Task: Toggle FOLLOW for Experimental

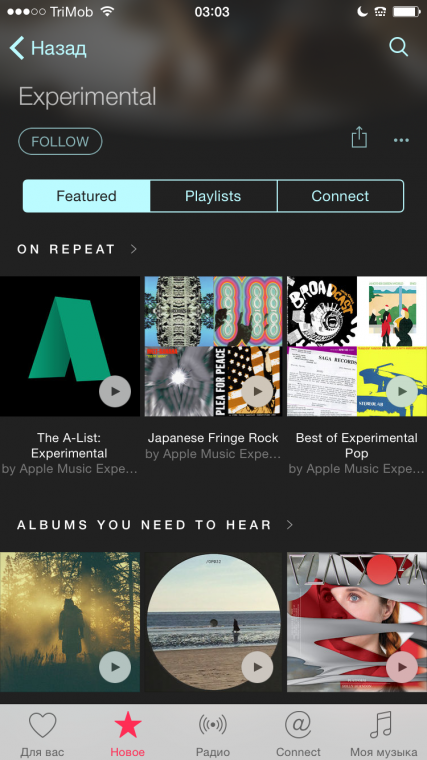Action: (60, 142)
